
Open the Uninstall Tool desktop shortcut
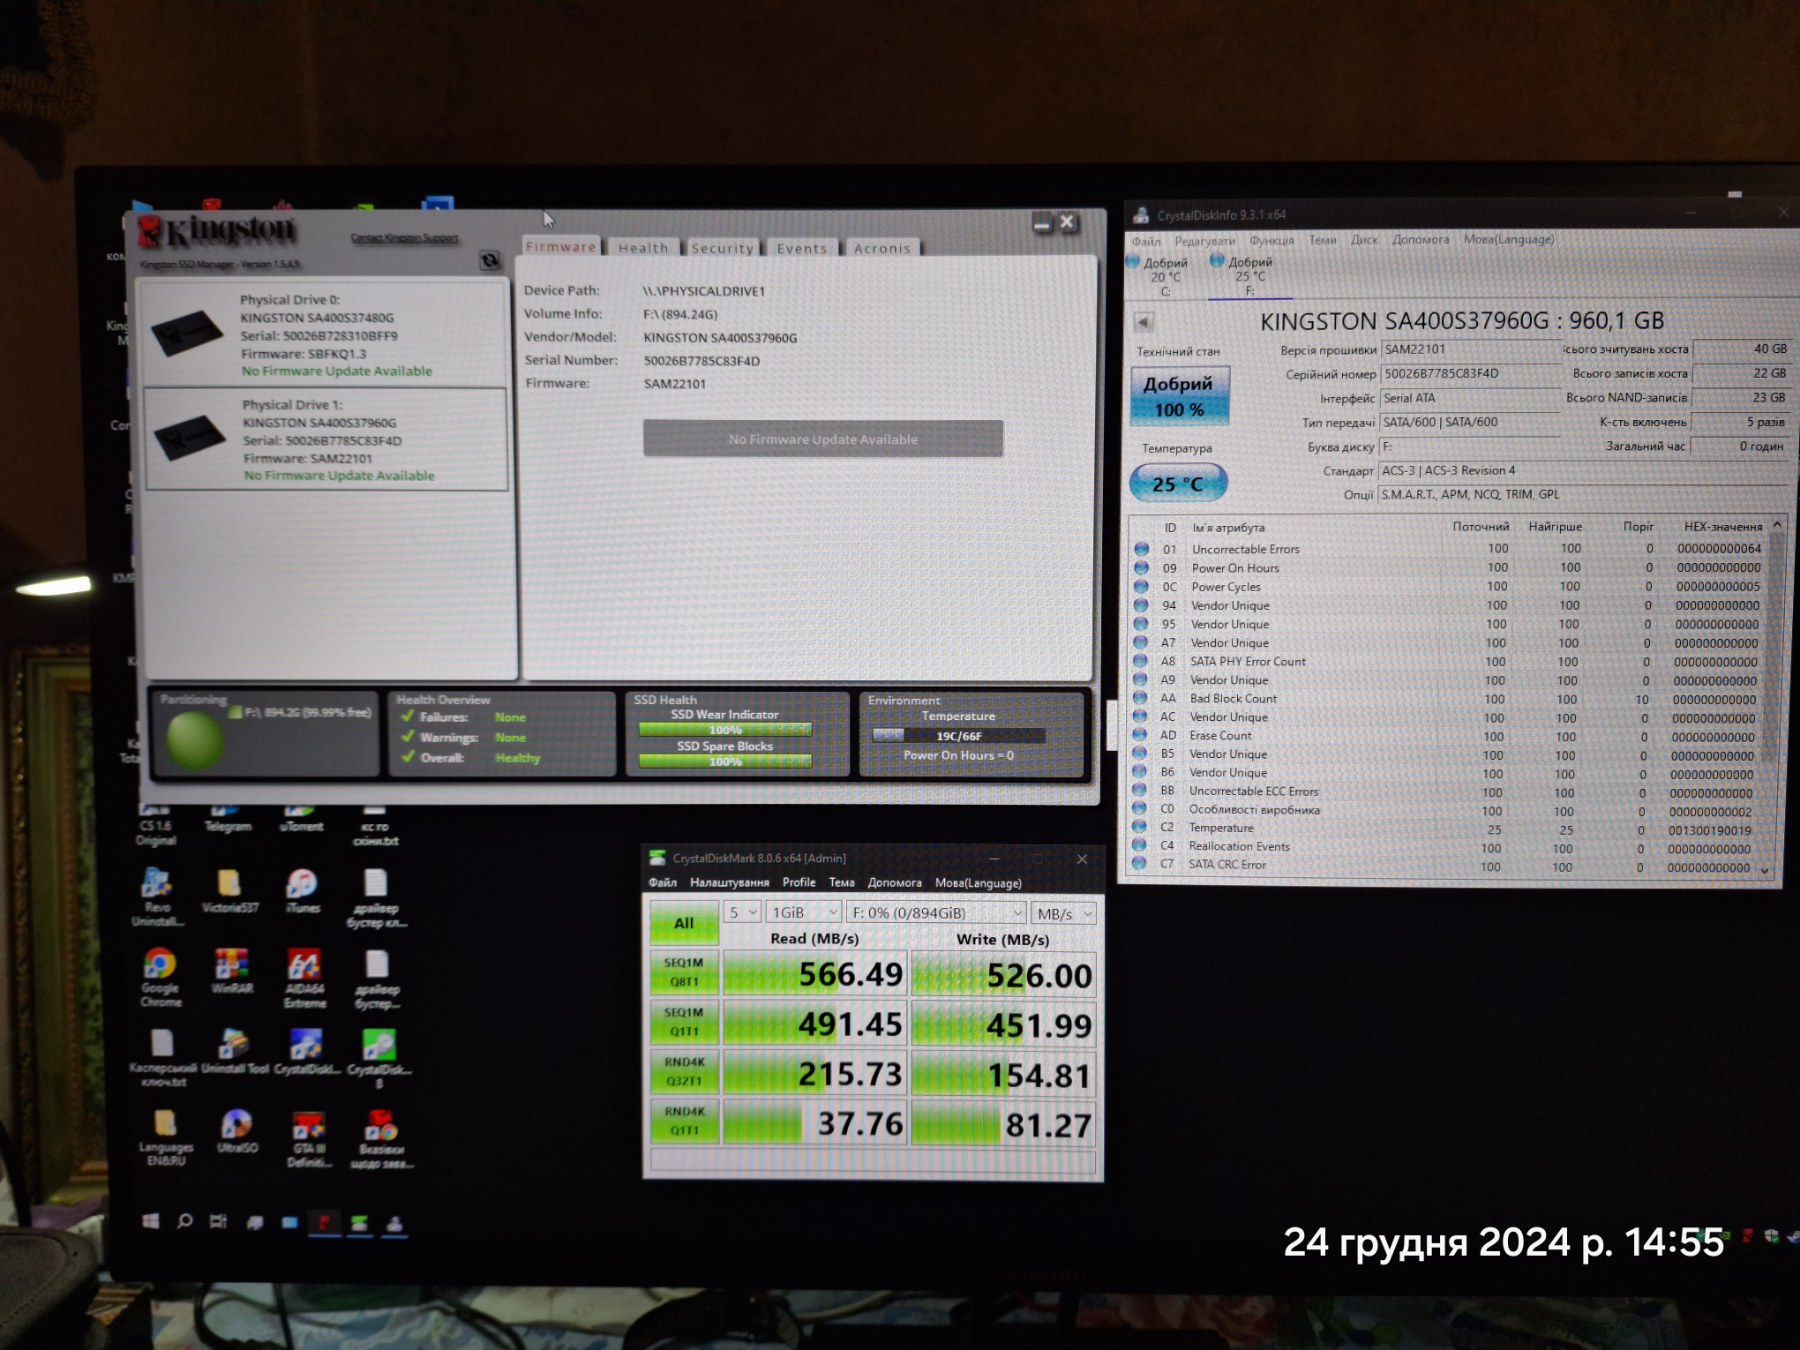tap(234, 1051)
